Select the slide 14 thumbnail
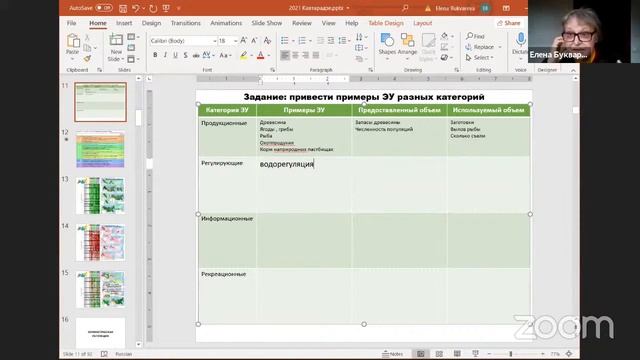The width and height of the screenshot is (640, 360). (x=100, y=242)
